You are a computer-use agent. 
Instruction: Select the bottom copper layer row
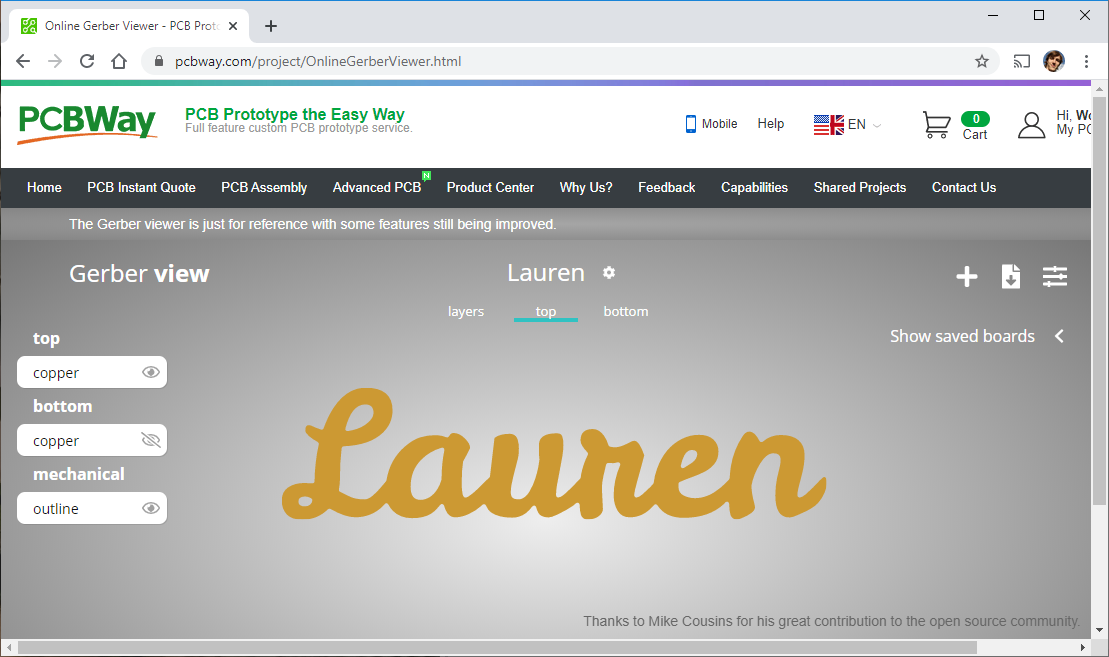coord(92,440)
